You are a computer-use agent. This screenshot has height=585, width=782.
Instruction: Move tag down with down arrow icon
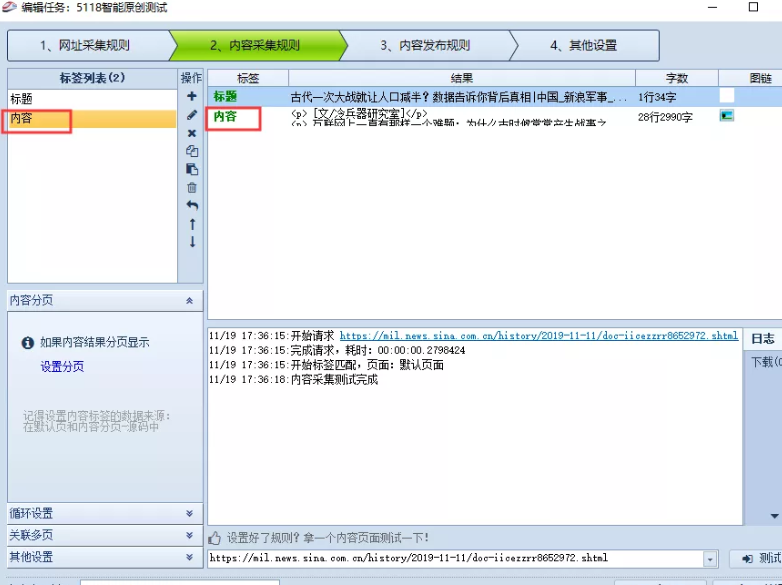pos(192,242)
